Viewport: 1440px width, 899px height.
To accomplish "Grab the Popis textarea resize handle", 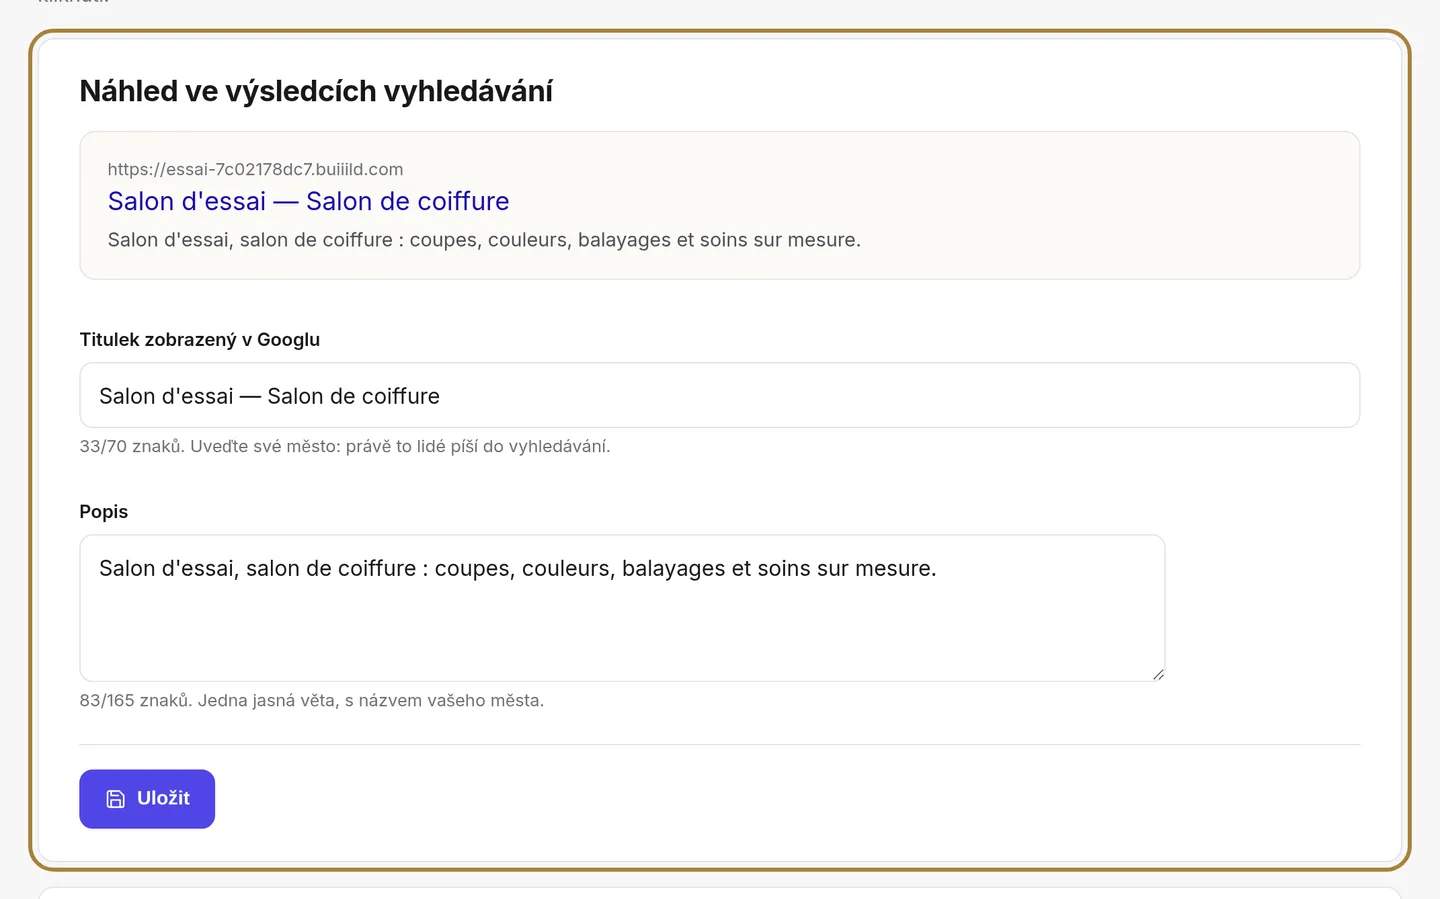I will (x=1157, y=674).
